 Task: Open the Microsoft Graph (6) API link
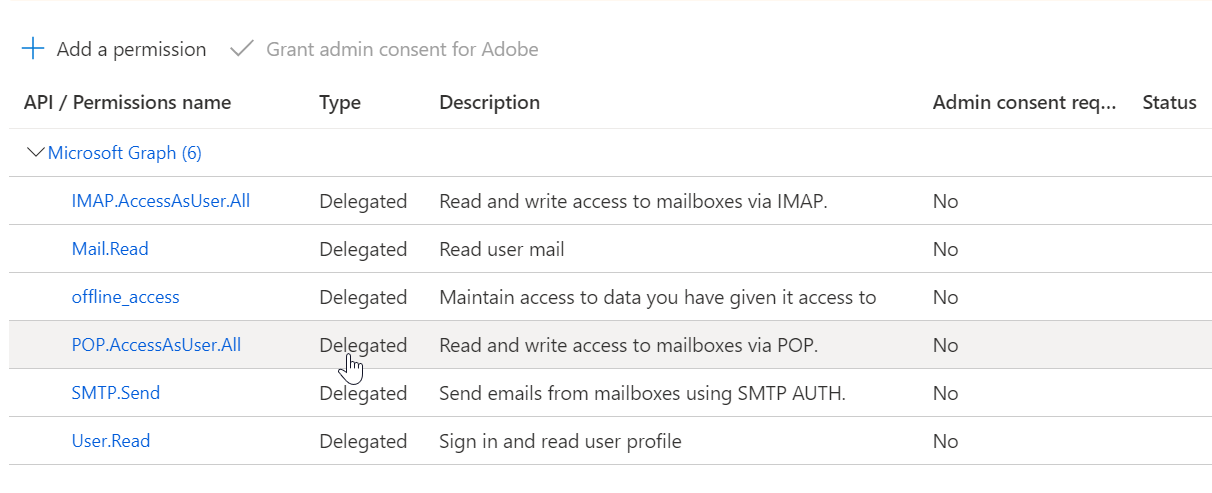tap(125, 153)
